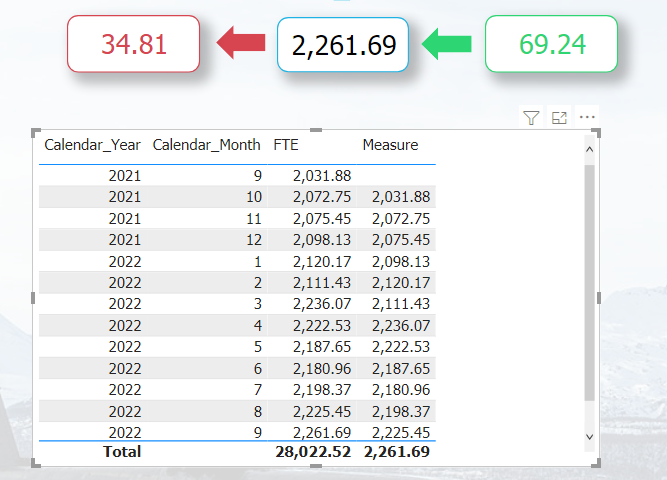Sort by Calendar_Year column header
667x480 pixels.
(x=92, y=145)
